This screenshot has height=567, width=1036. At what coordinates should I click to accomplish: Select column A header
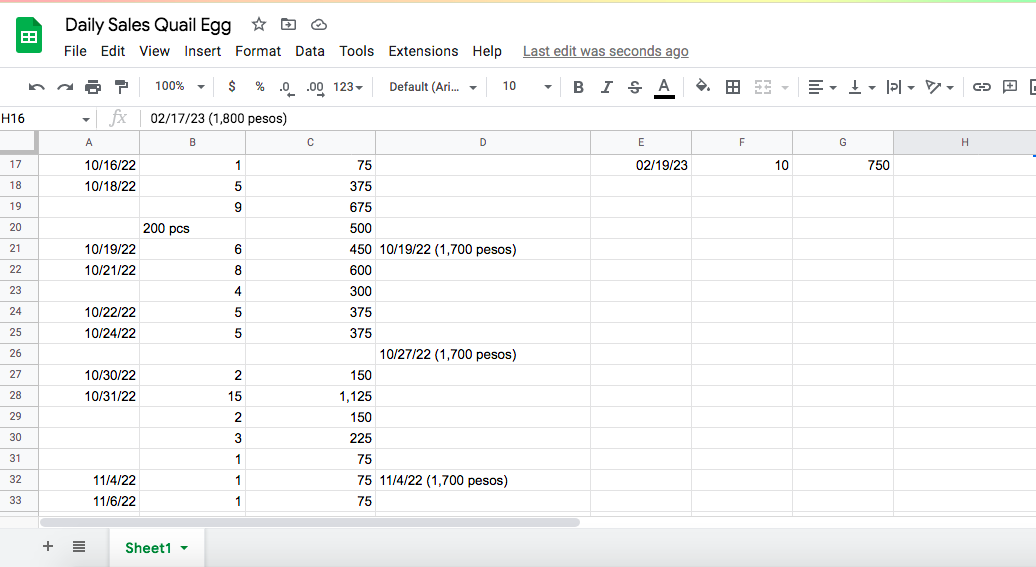(x=89, y=142)
